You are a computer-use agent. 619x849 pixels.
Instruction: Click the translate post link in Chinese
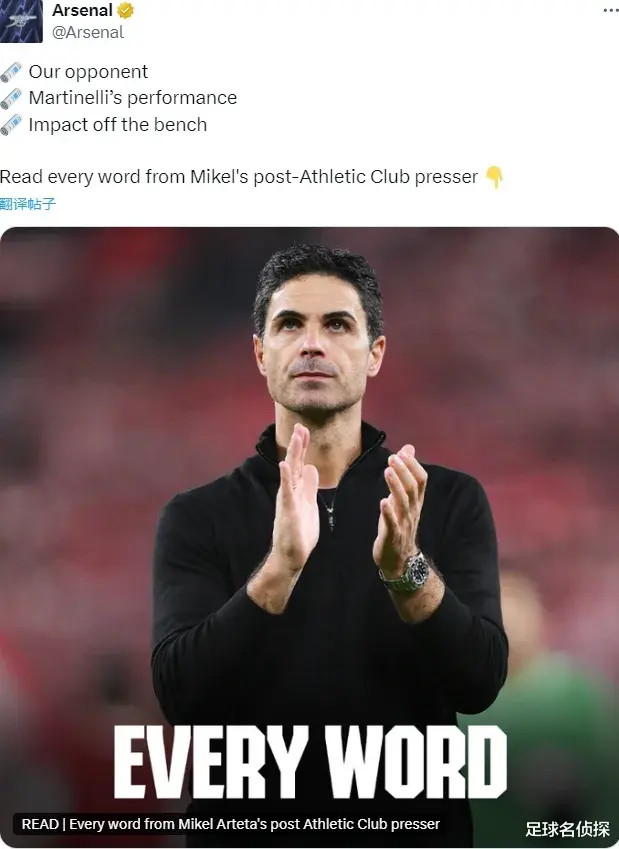28,204
